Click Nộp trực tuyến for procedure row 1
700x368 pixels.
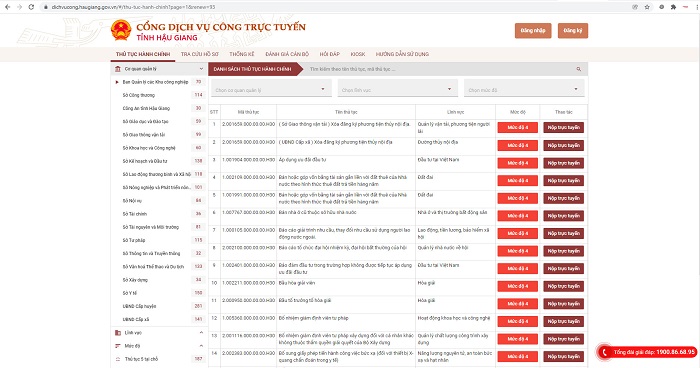[563, 127]
